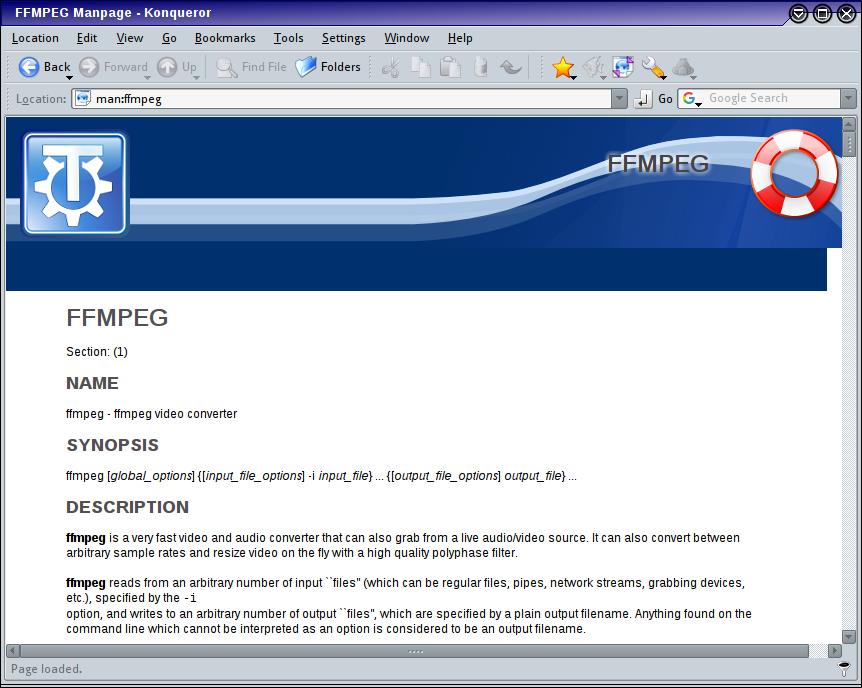The height and width of the screenshot is (688, 862).
Task: Click the vertical scrollbar down arrow
Action: tap(849, 637)
